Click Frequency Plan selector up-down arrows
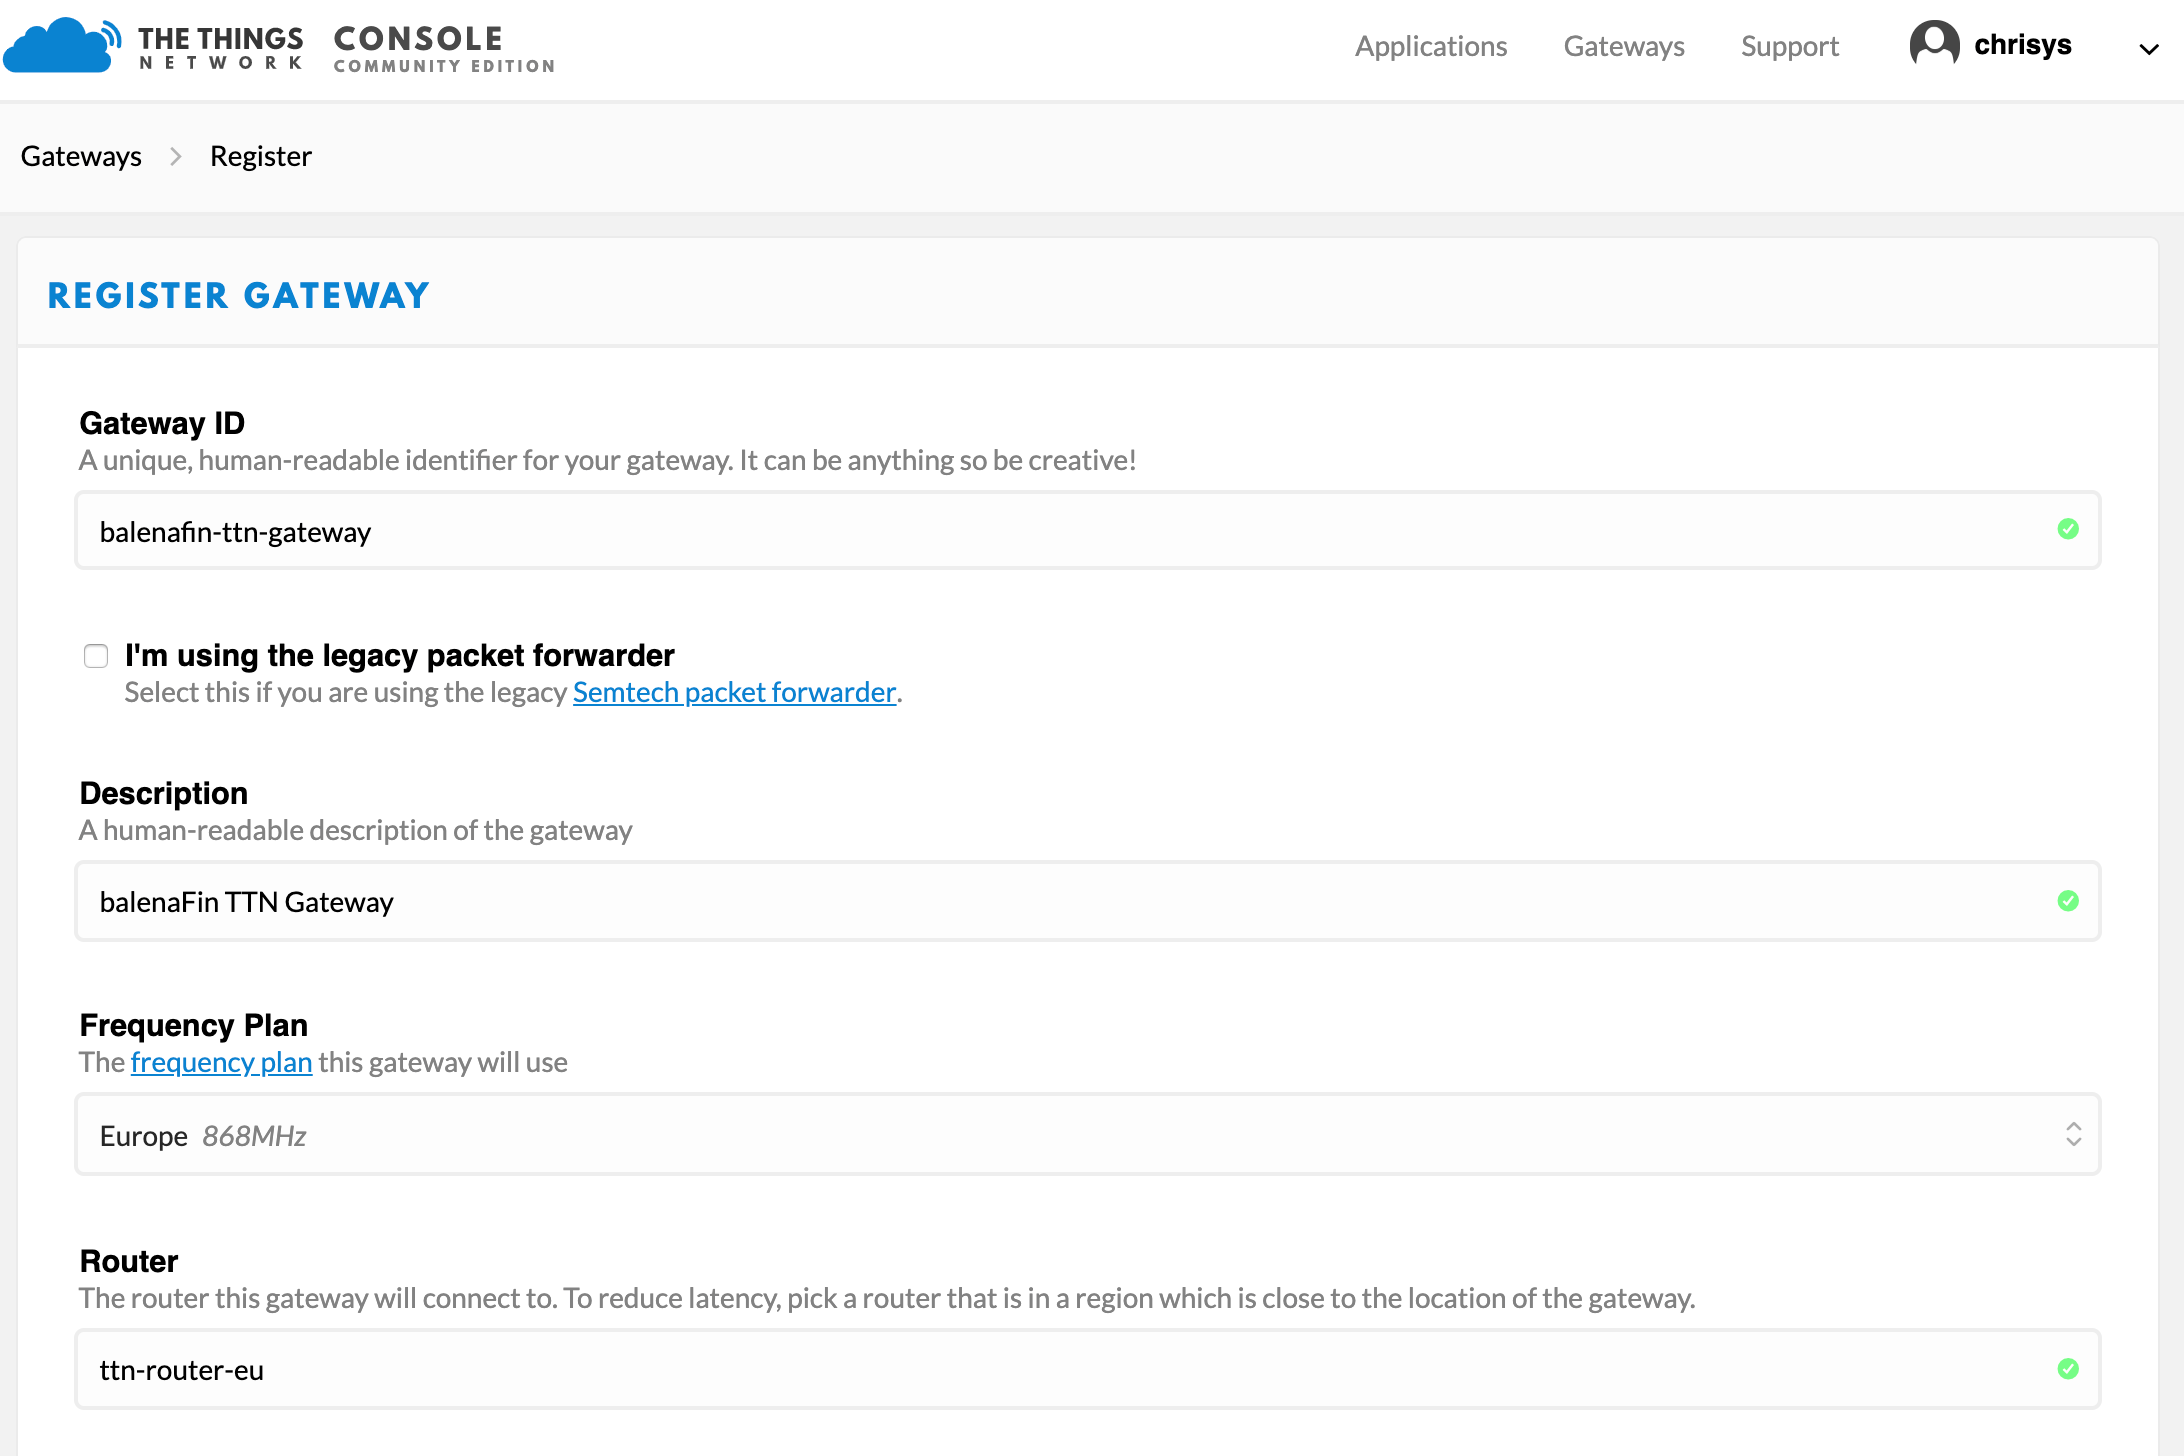 (x=2073, y=1135)
